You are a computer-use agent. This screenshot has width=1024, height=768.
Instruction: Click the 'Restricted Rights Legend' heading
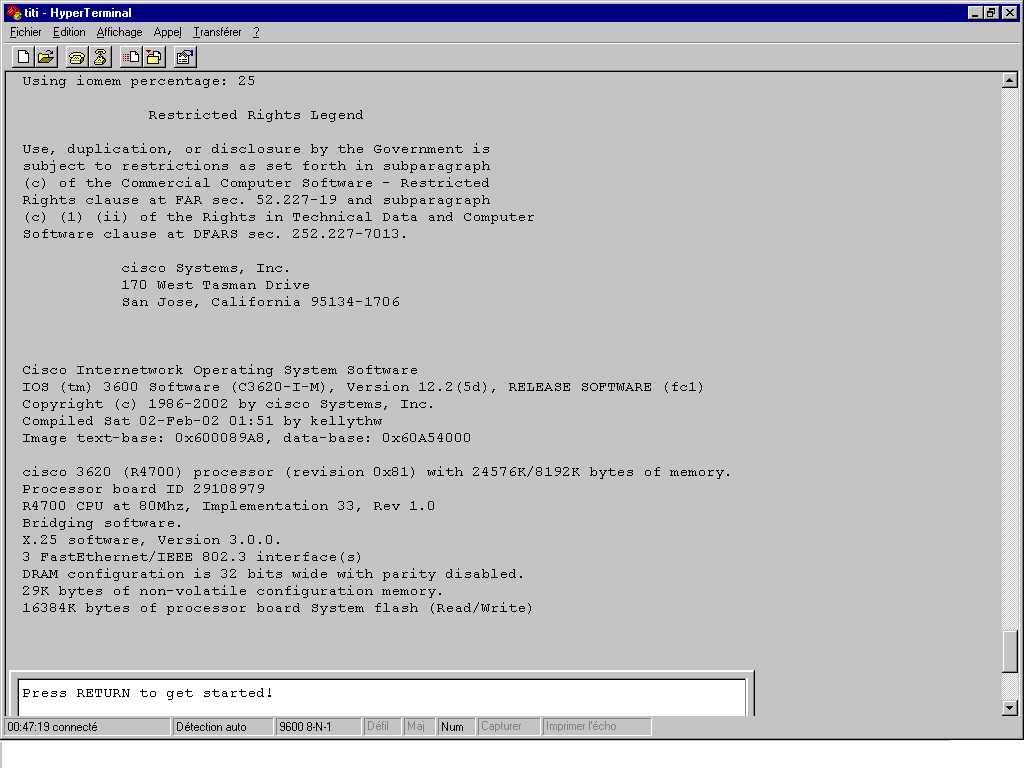[x=255, y=115]
